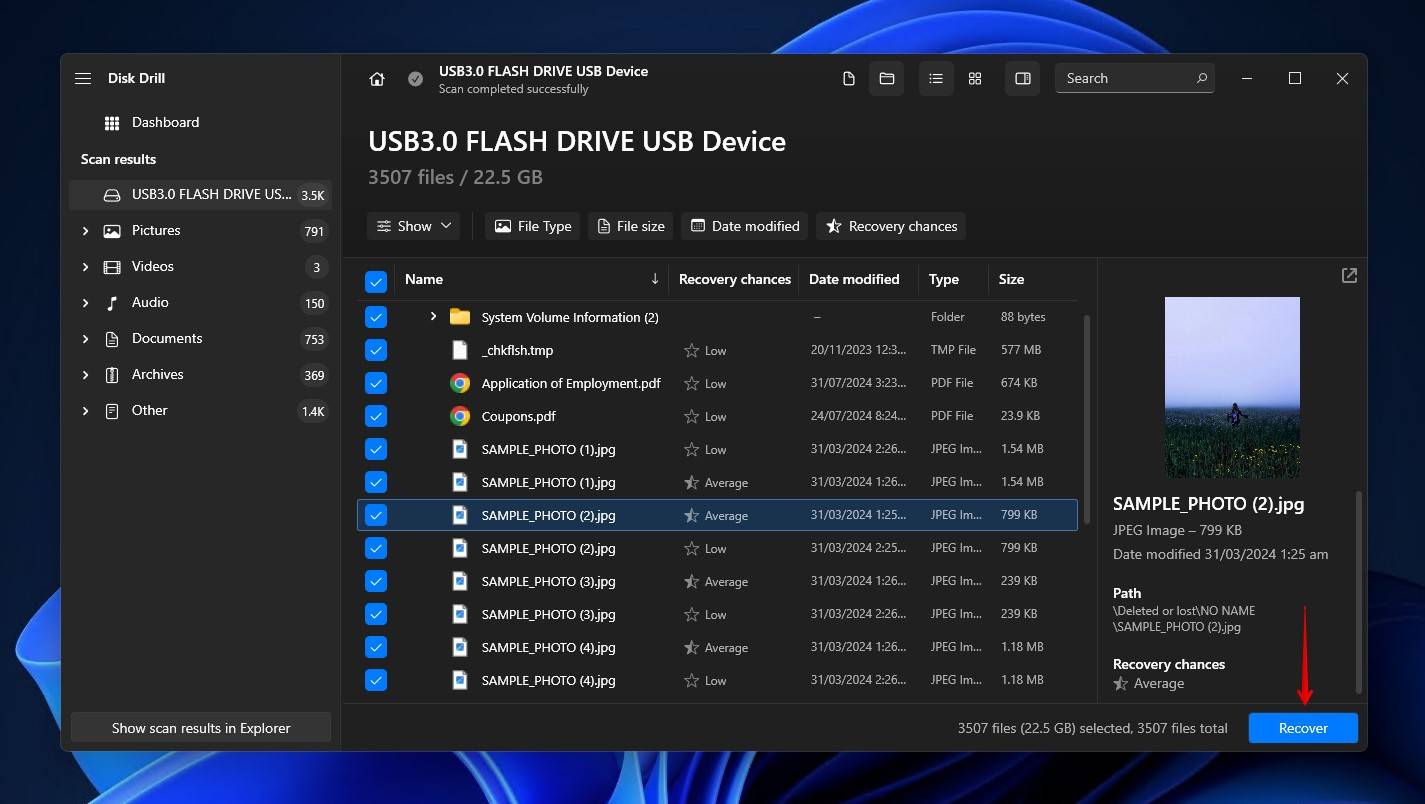Click the Other category icon
Screen dimensions: 1425x804
point(112,410)
